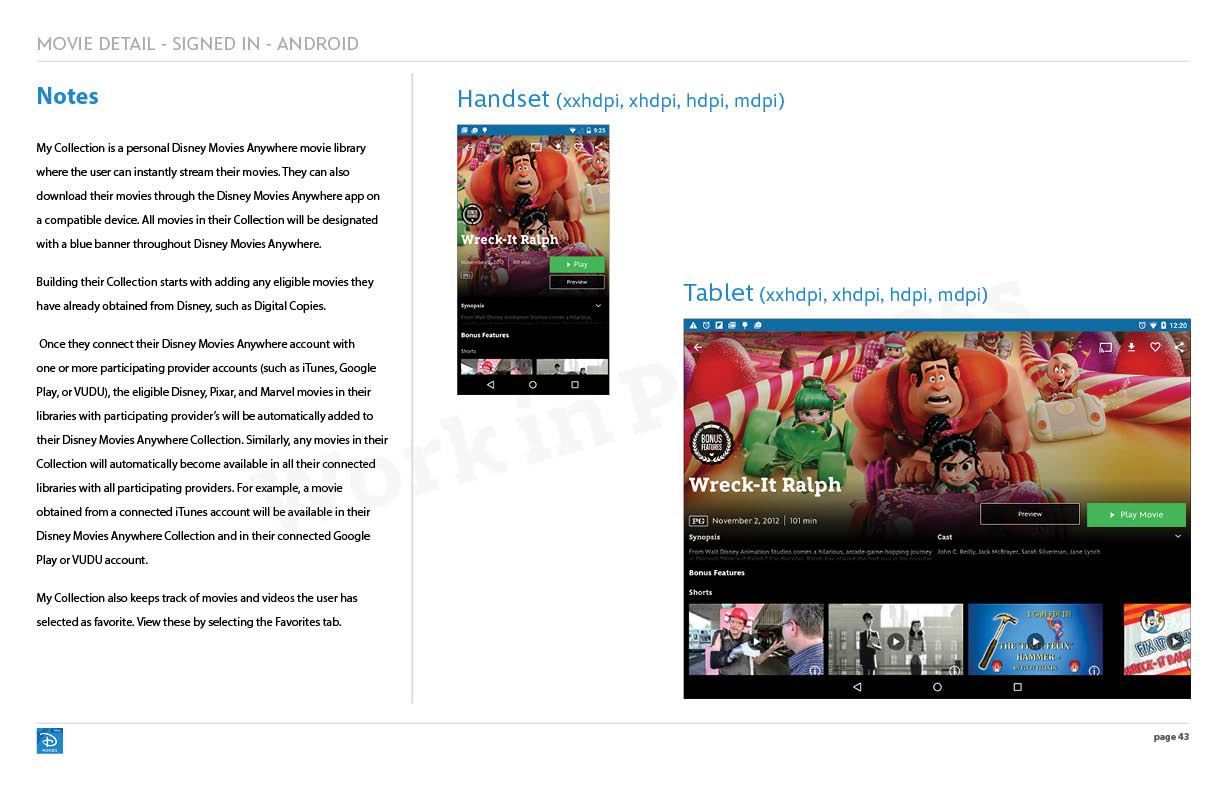This screenshot has width=1224, height=792.
Task: Click the Wreck-It Ralph title on the tablet
Action: (x=765, y=485)
